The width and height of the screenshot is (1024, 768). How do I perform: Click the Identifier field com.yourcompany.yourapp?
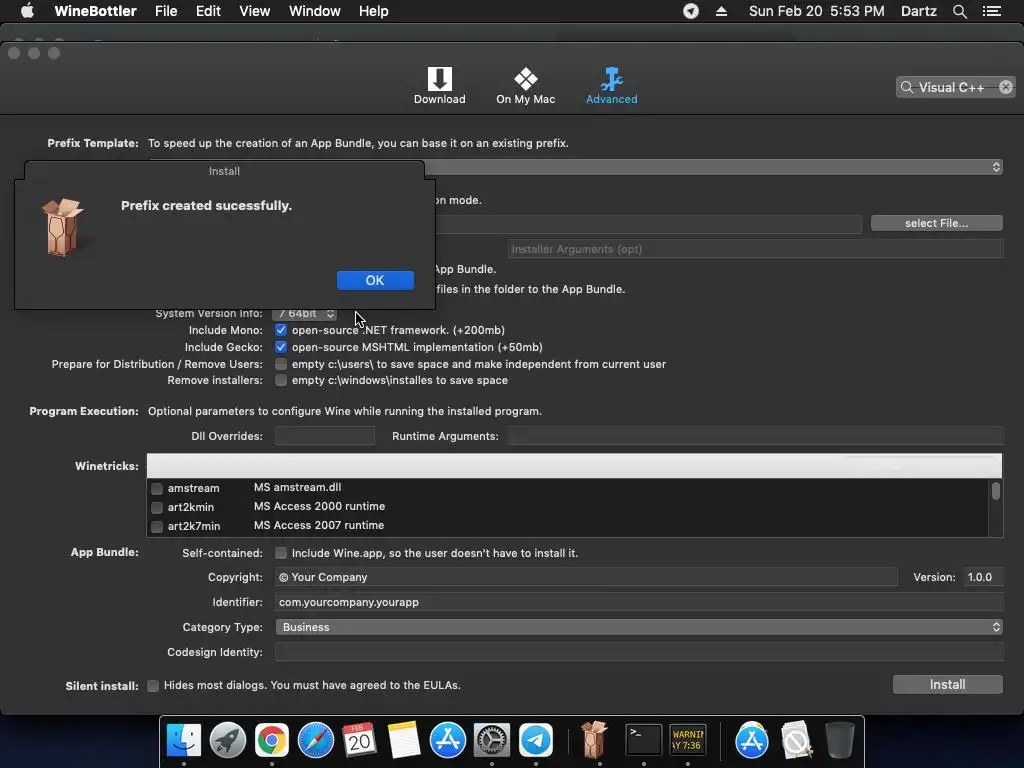tap(639, 602)
